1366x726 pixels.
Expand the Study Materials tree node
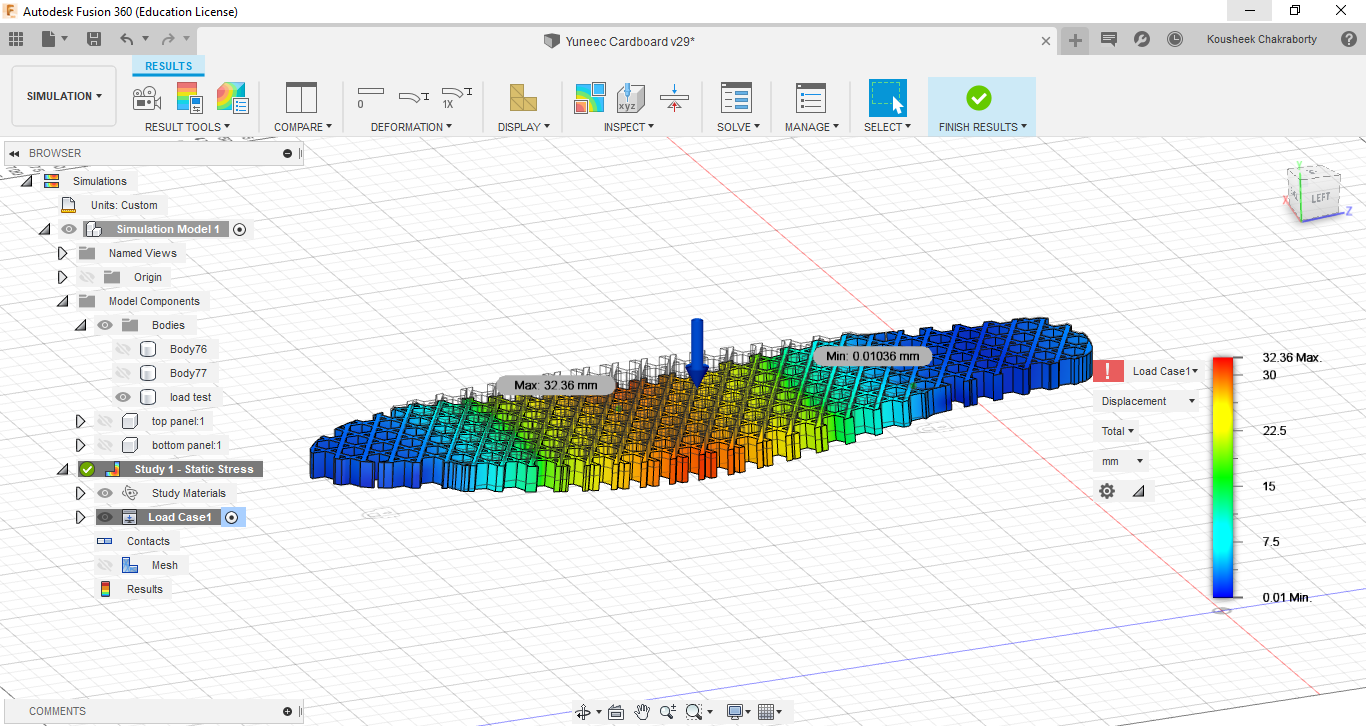[x=80, y=493]
